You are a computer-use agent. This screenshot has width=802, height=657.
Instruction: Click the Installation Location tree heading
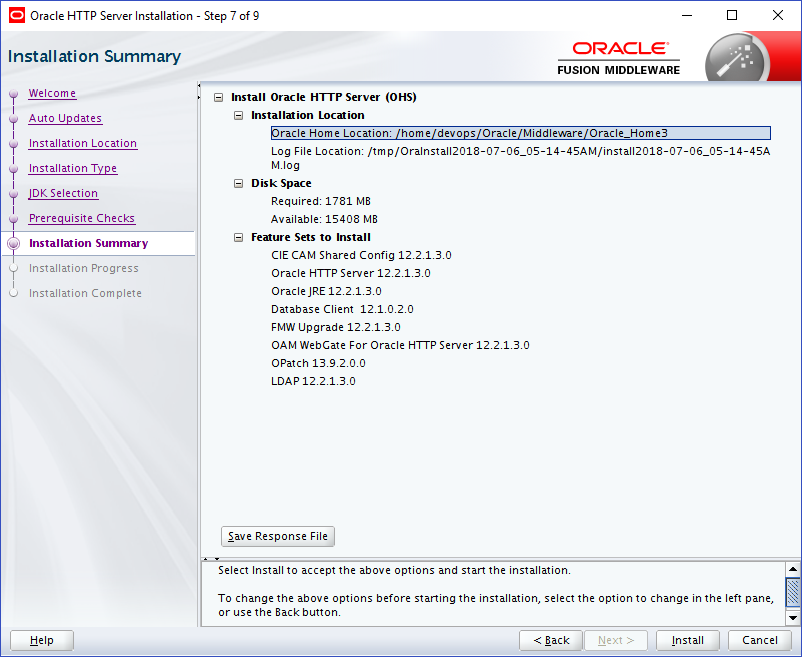[307, 115]
